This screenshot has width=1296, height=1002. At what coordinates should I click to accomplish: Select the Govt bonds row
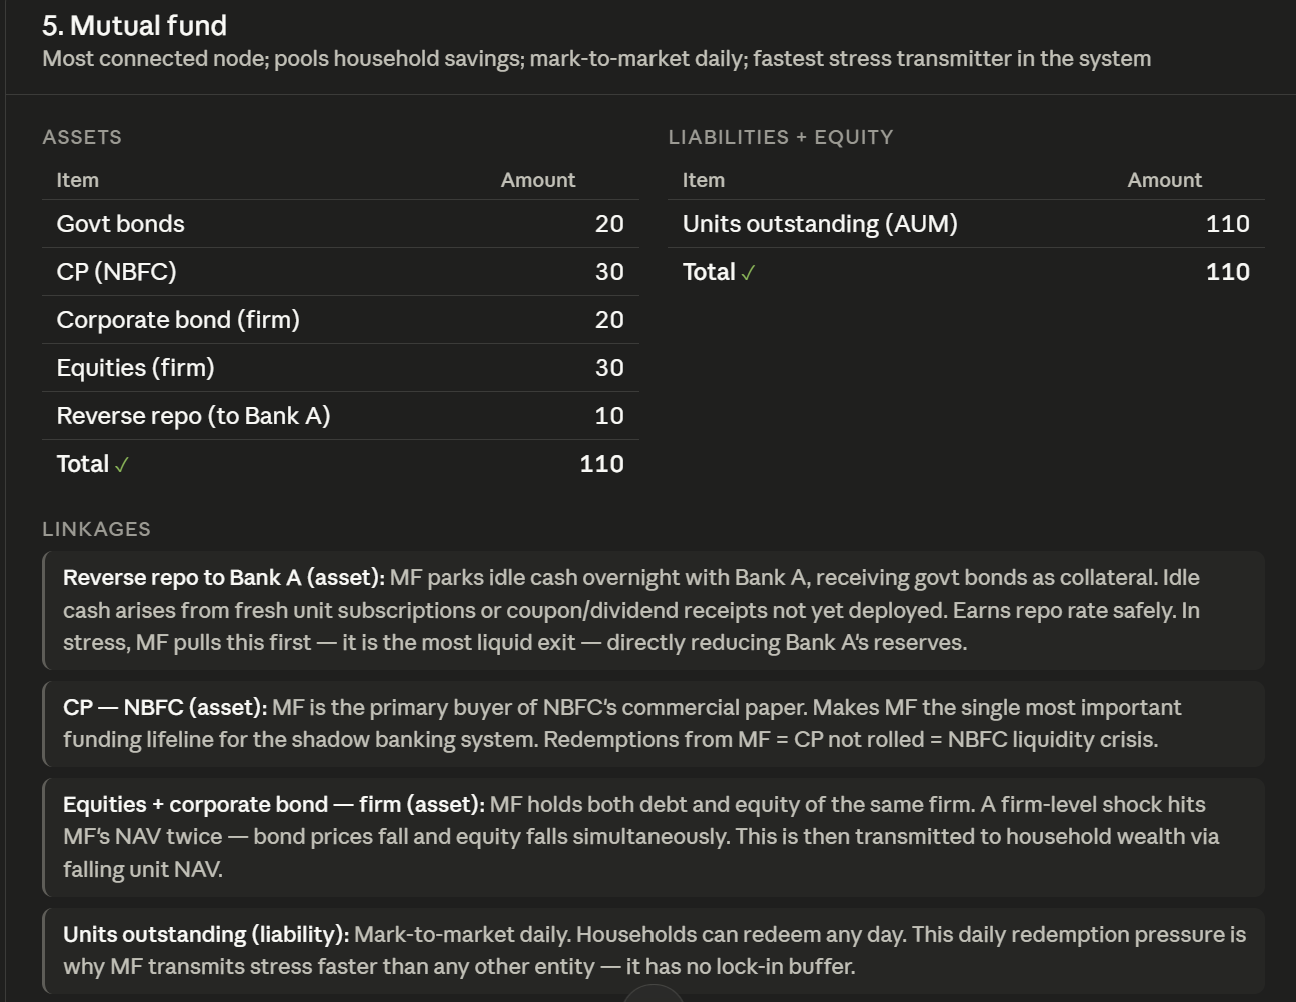[x=340, y=224]
